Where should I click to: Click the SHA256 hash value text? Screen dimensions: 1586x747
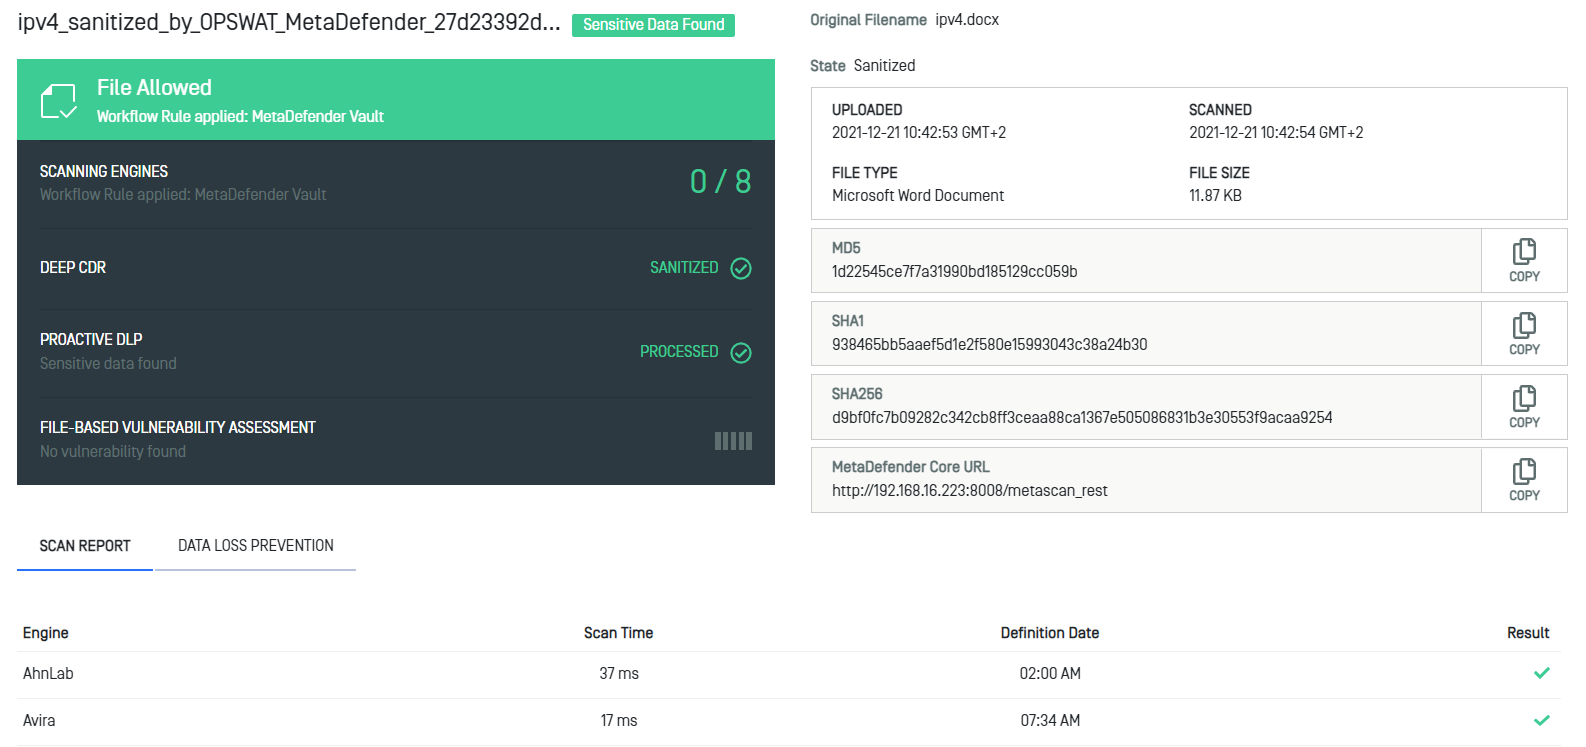coord(1082,418)
